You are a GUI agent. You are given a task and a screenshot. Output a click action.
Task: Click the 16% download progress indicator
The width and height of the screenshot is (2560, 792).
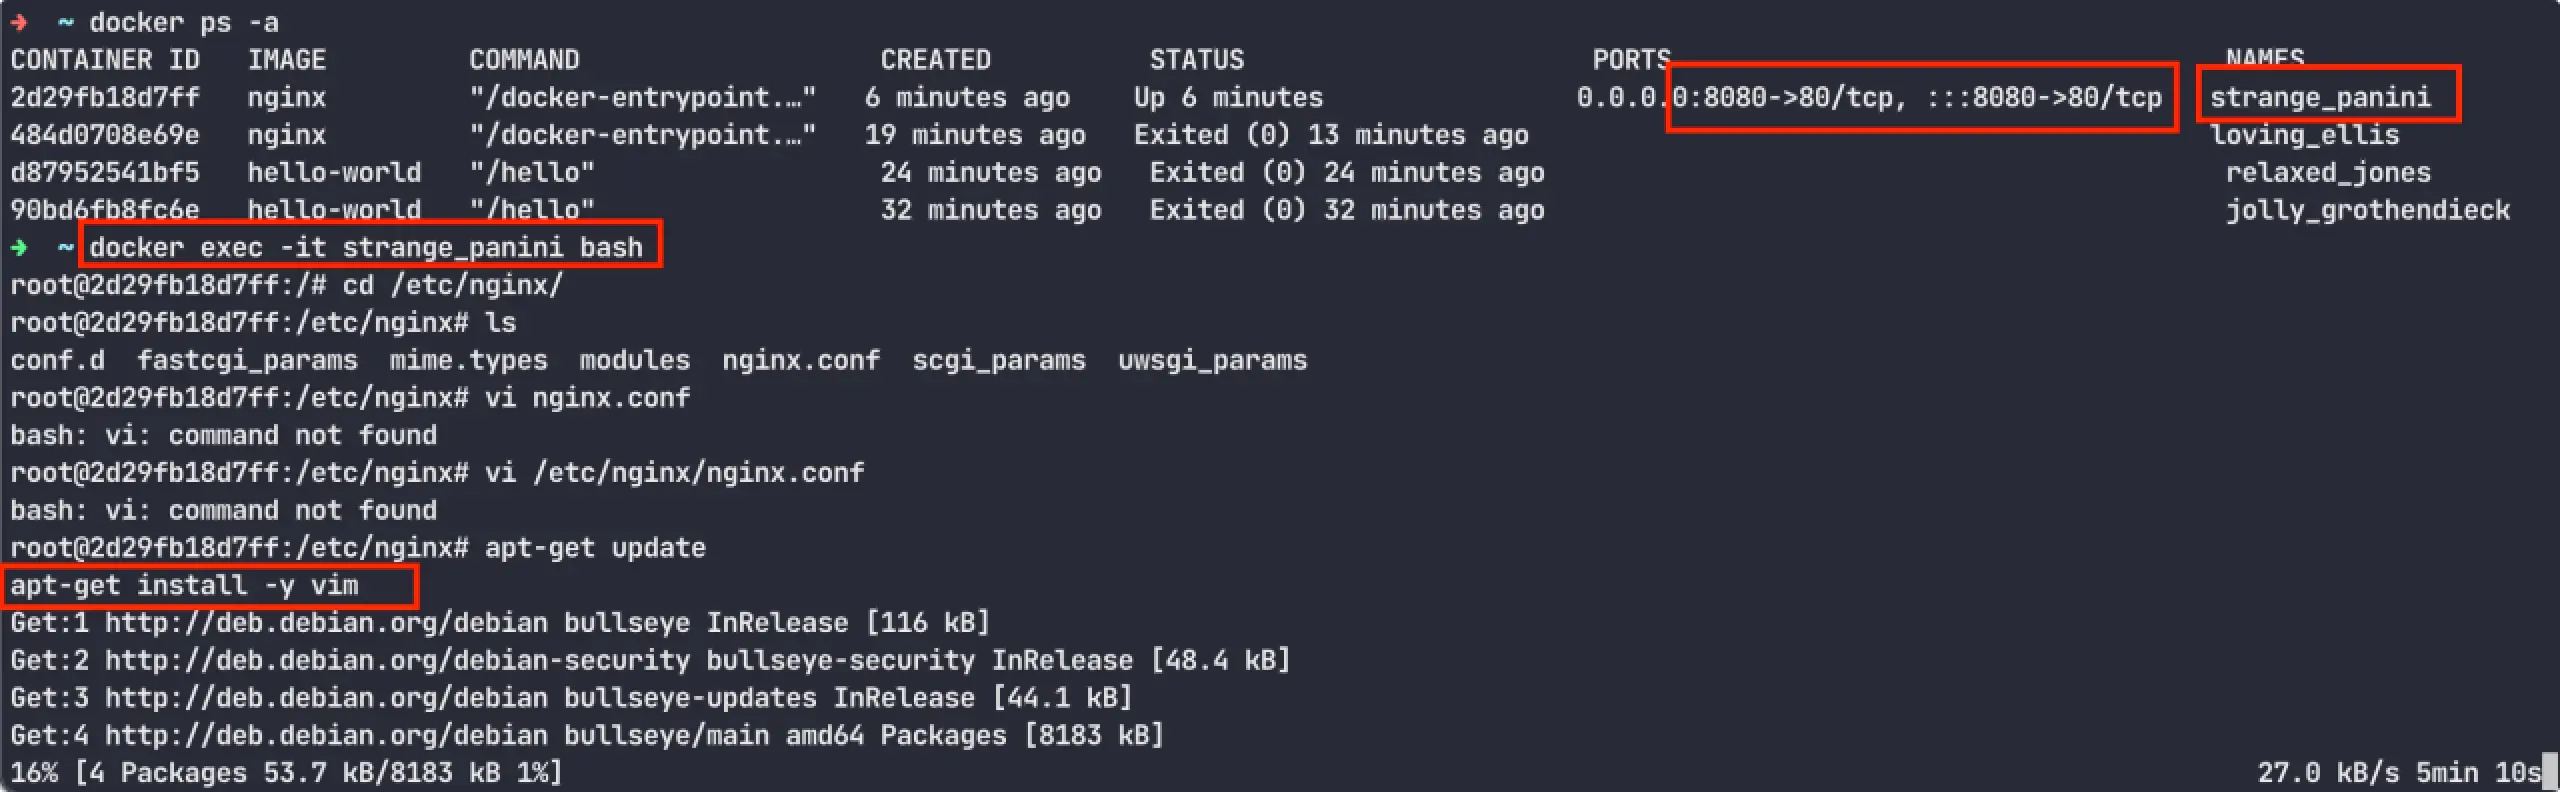tap(34, 773)
